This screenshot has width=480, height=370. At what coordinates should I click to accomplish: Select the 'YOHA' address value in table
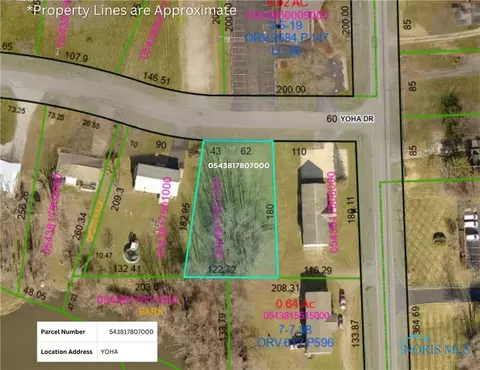(x=109, y=352)
